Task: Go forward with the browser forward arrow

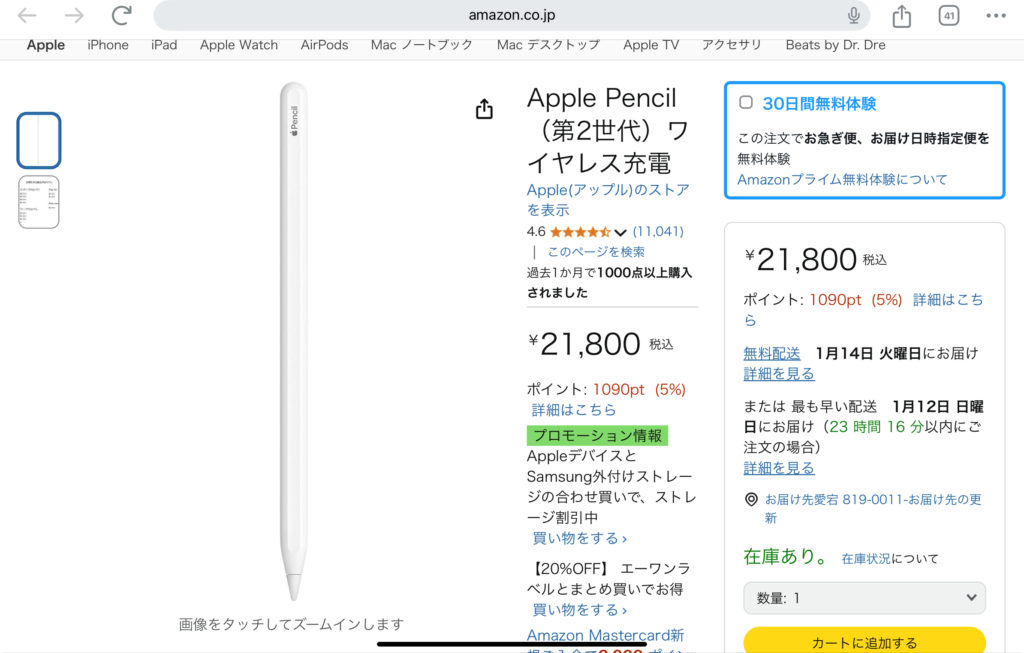Action: tap(74, 15)
